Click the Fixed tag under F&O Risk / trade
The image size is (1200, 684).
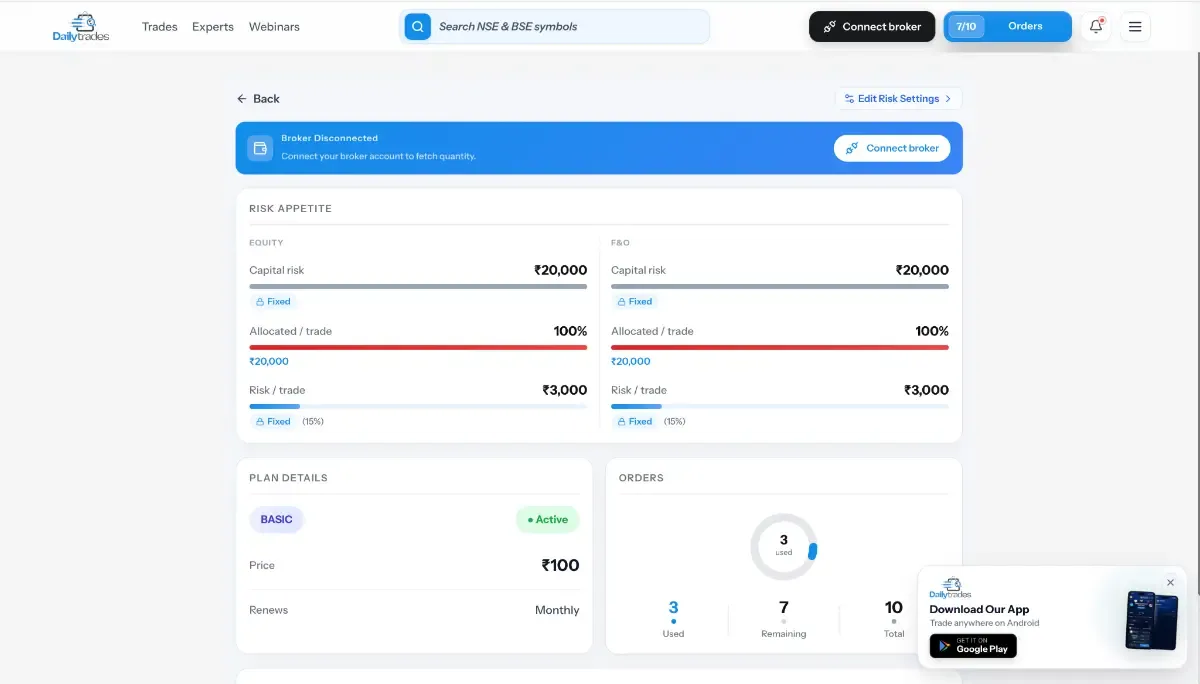[635, 421]
